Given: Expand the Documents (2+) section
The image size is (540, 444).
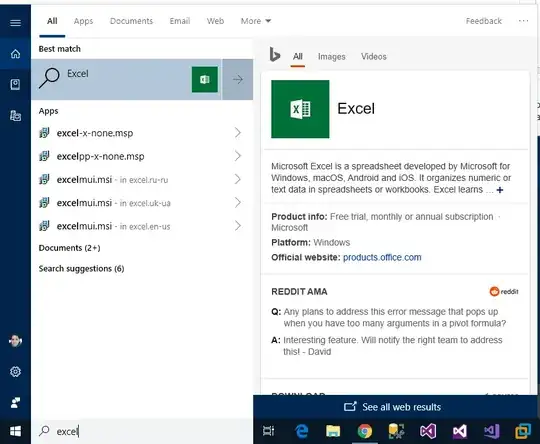Looking at the screenshot, I should 70,248.
